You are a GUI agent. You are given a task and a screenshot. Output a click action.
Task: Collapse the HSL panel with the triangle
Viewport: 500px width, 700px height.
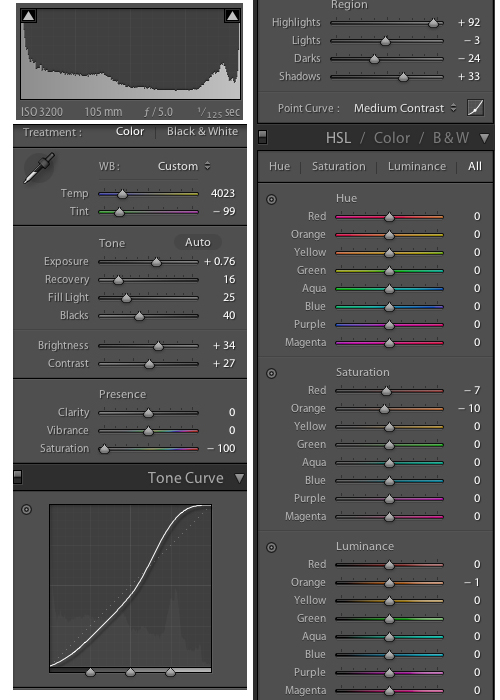484,138
